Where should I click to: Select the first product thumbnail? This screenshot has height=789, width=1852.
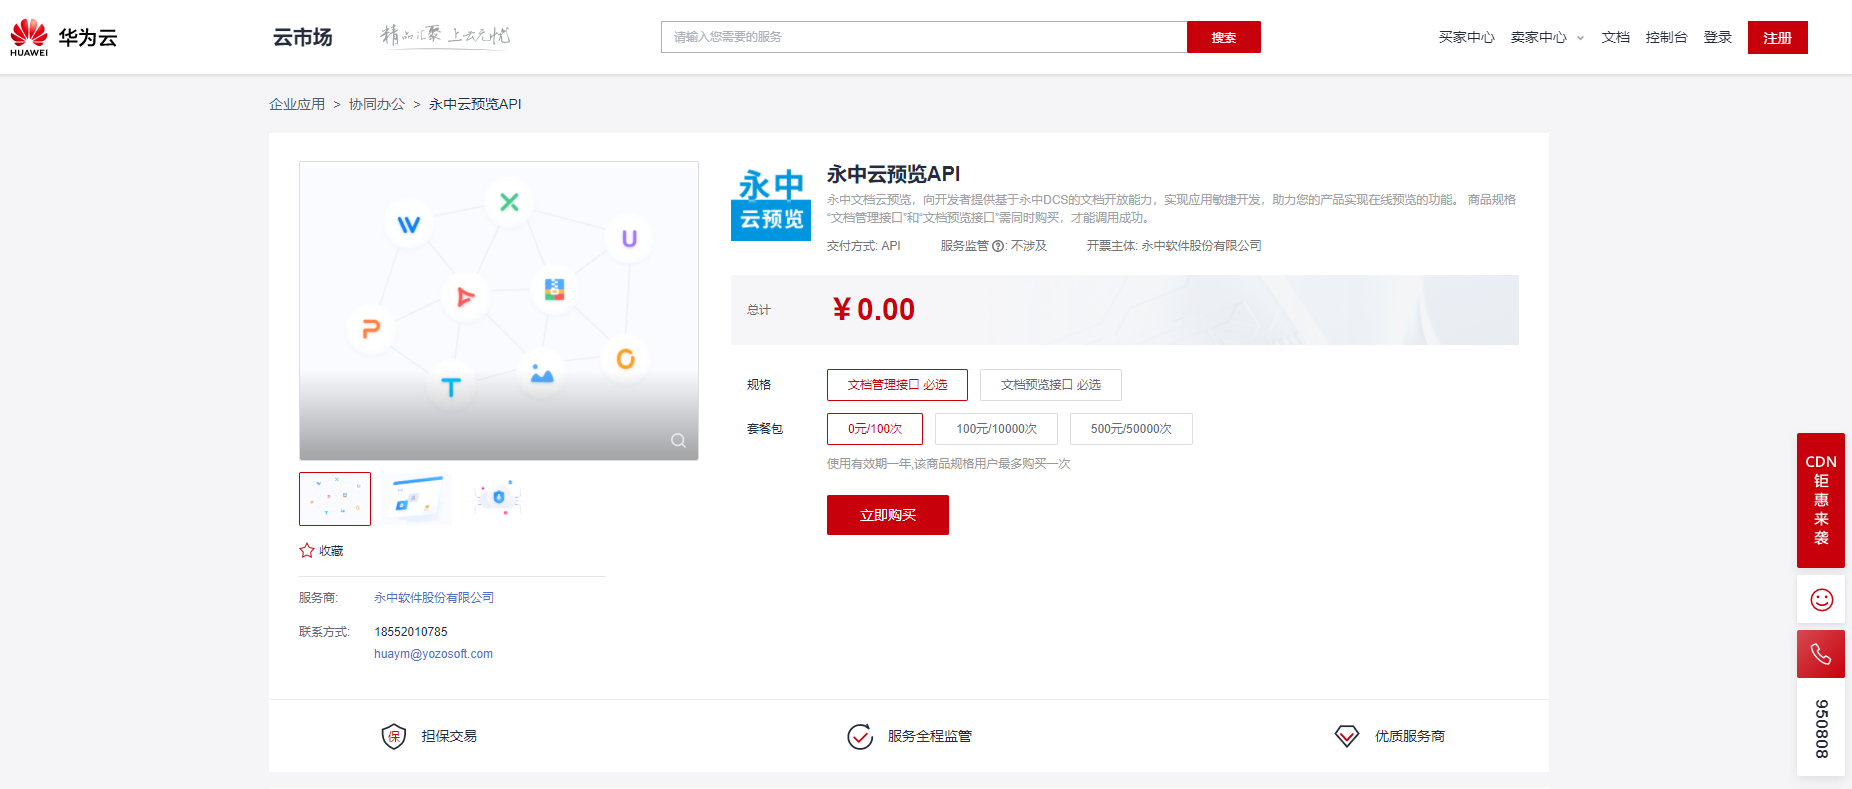click(335, 499)
